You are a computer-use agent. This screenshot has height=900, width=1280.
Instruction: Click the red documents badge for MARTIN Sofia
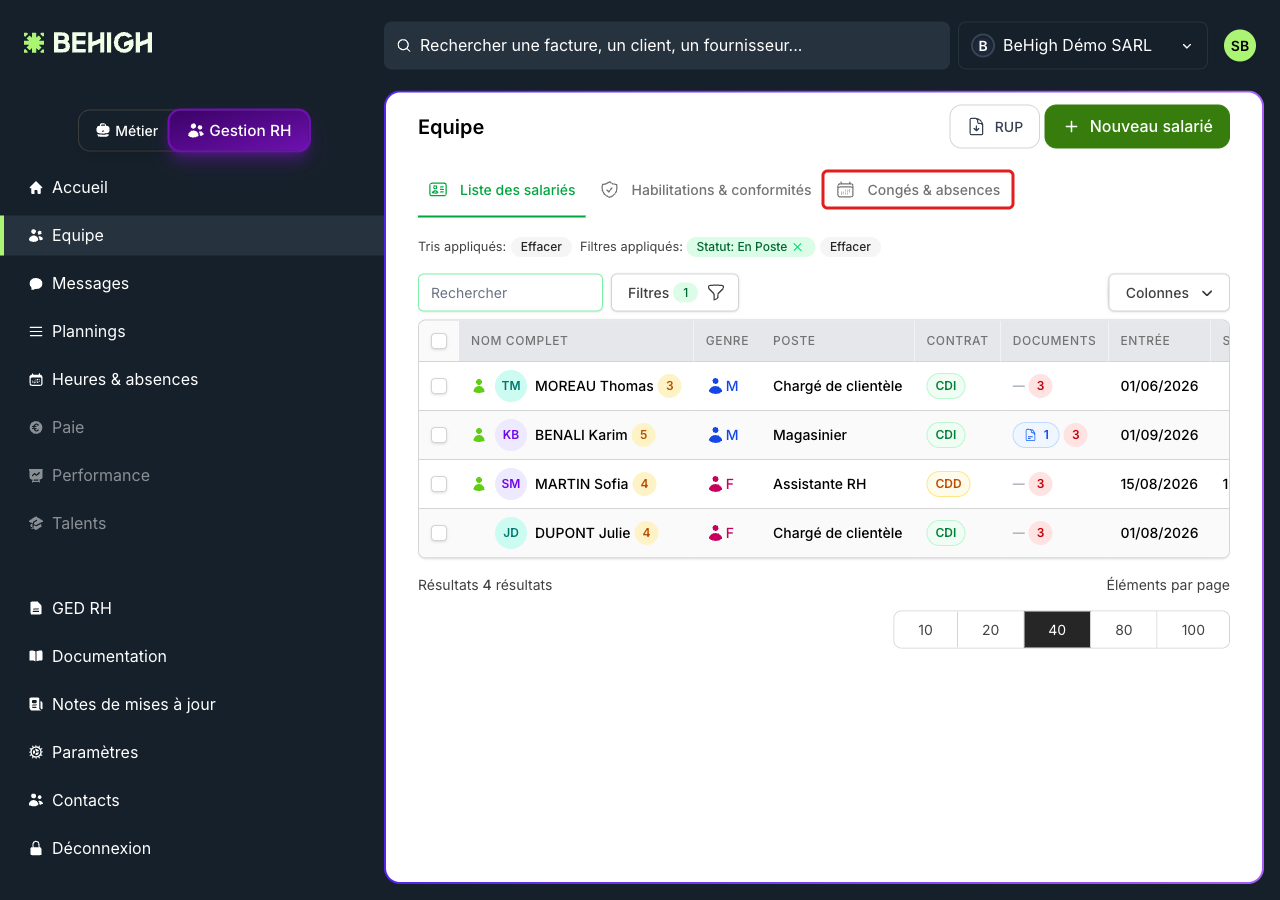click(x=1040, y=484)
